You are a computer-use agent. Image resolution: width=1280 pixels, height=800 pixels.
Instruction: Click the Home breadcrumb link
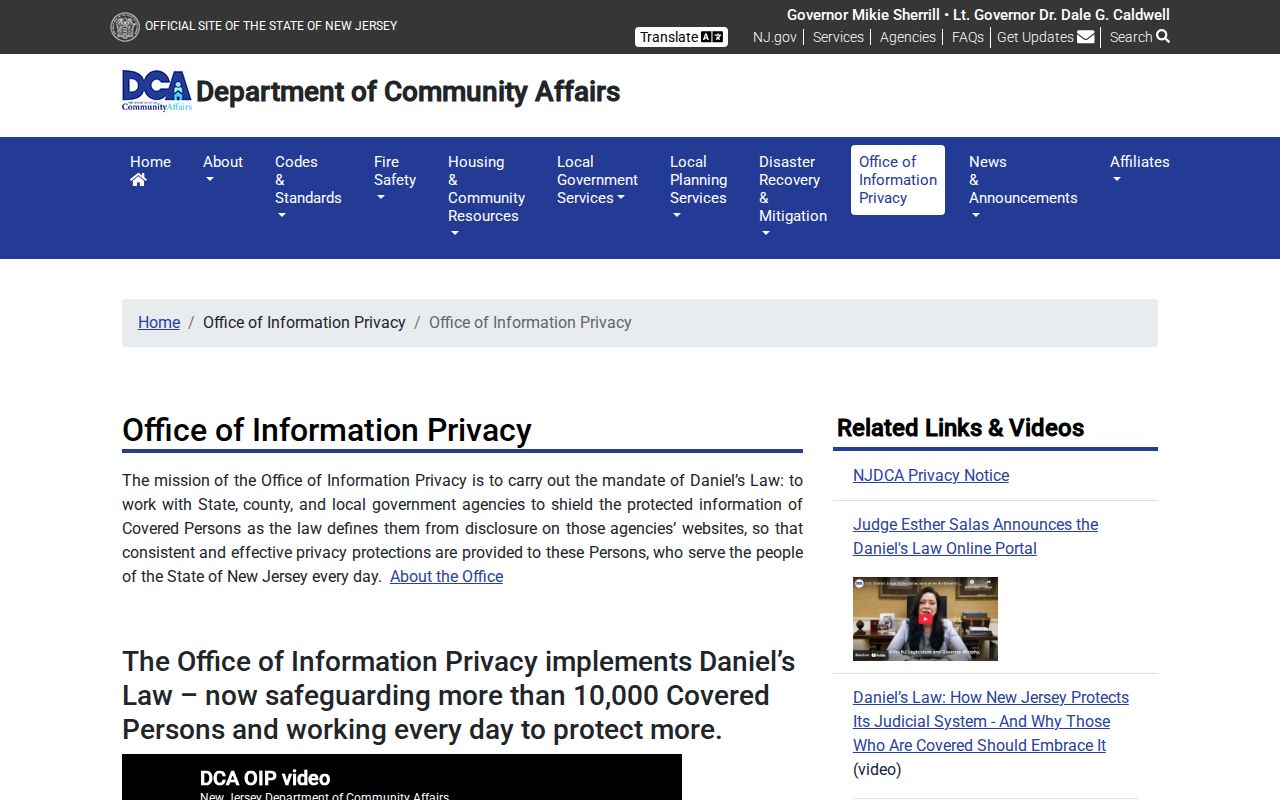pyautogui.click(x=159, y=322)
